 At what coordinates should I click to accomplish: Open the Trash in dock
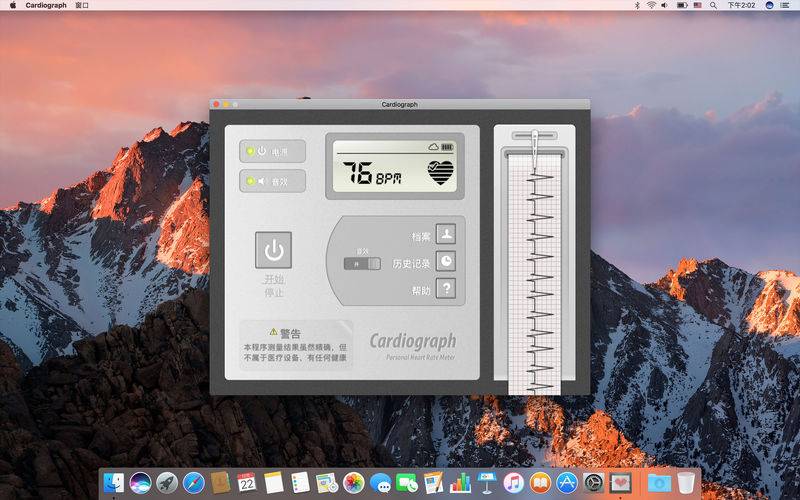coord(686,482)
